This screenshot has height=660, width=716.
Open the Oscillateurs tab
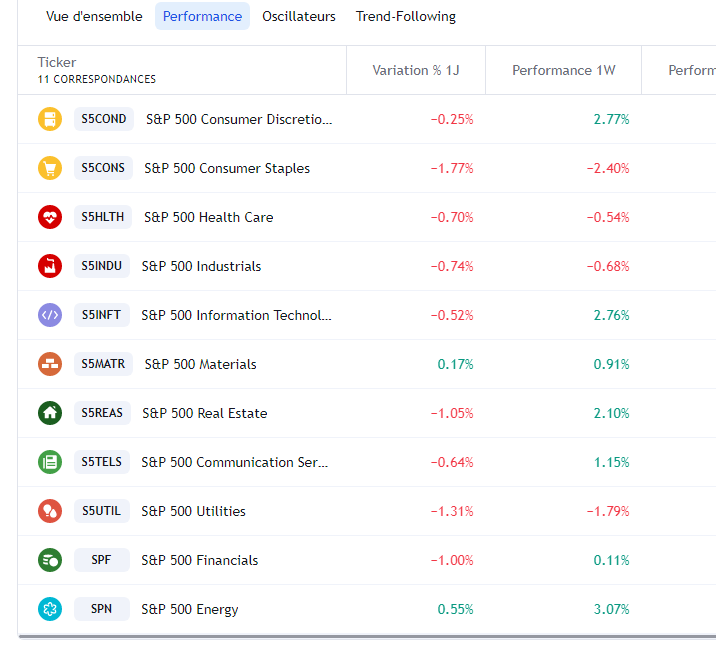(x=299, y=16)
